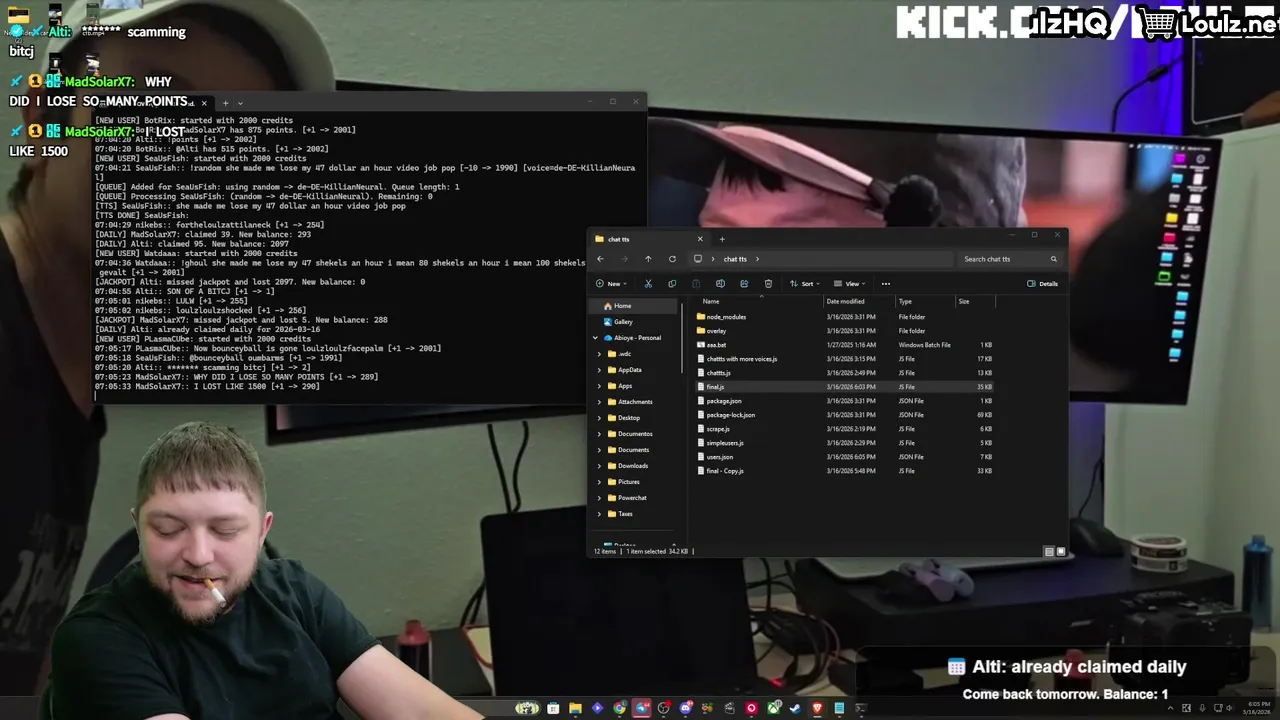1280x720 pixels.
Task: Collapse Abioye - Personal tree node
Action: click(x=596, y=338)
